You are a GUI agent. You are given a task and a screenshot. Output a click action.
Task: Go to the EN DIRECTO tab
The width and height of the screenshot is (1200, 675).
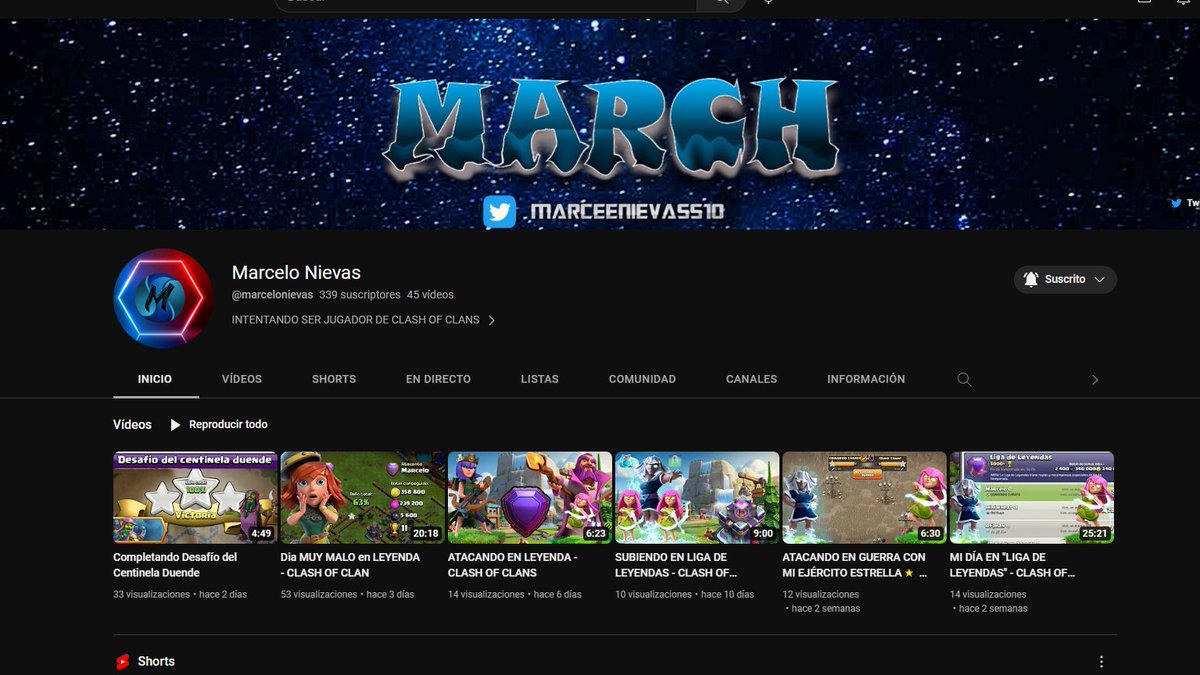(x=438, y=379)
